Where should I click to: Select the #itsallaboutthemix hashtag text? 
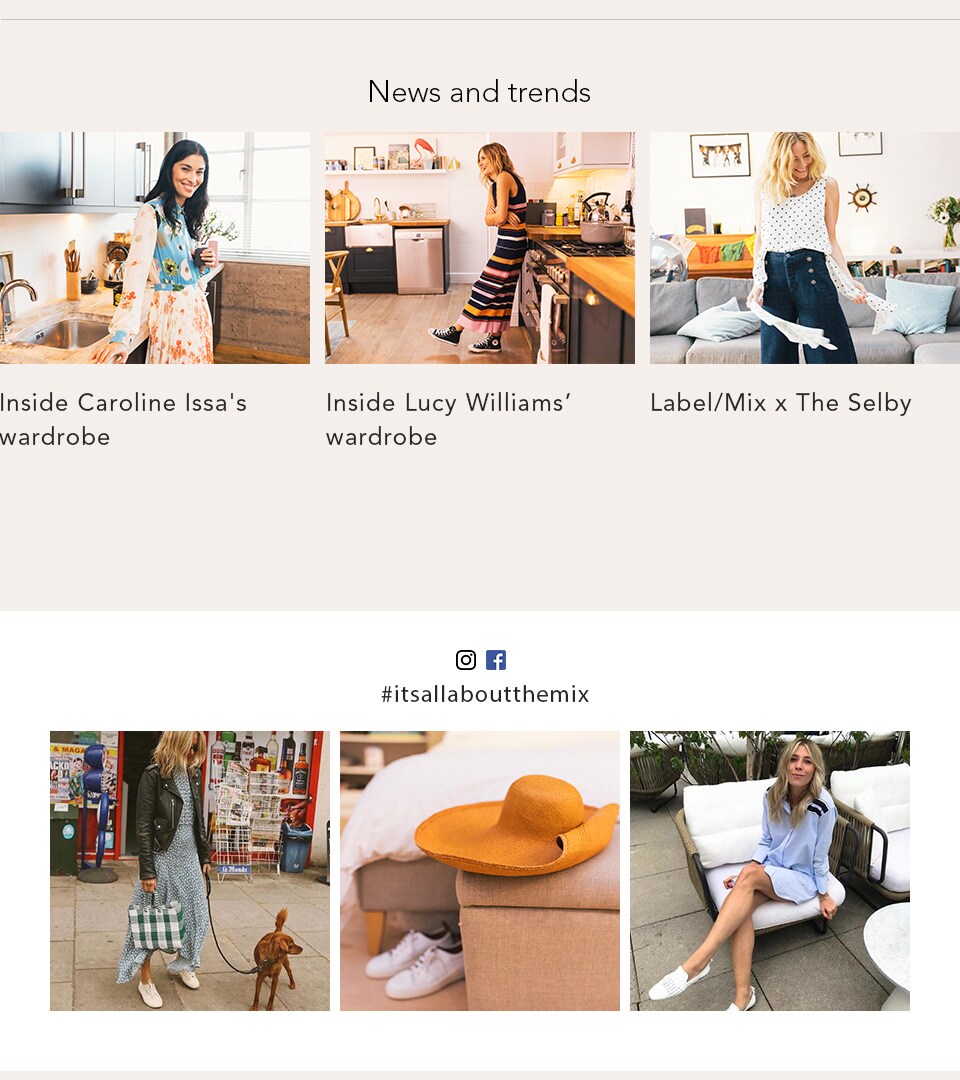[486, 694]
